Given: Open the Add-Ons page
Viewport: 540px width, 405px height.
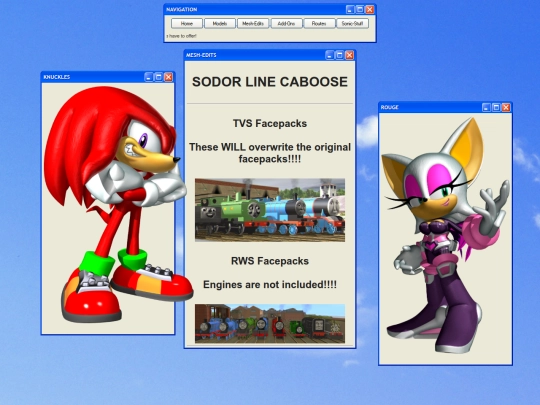Looking at the screenshot, I should (286, 23).
